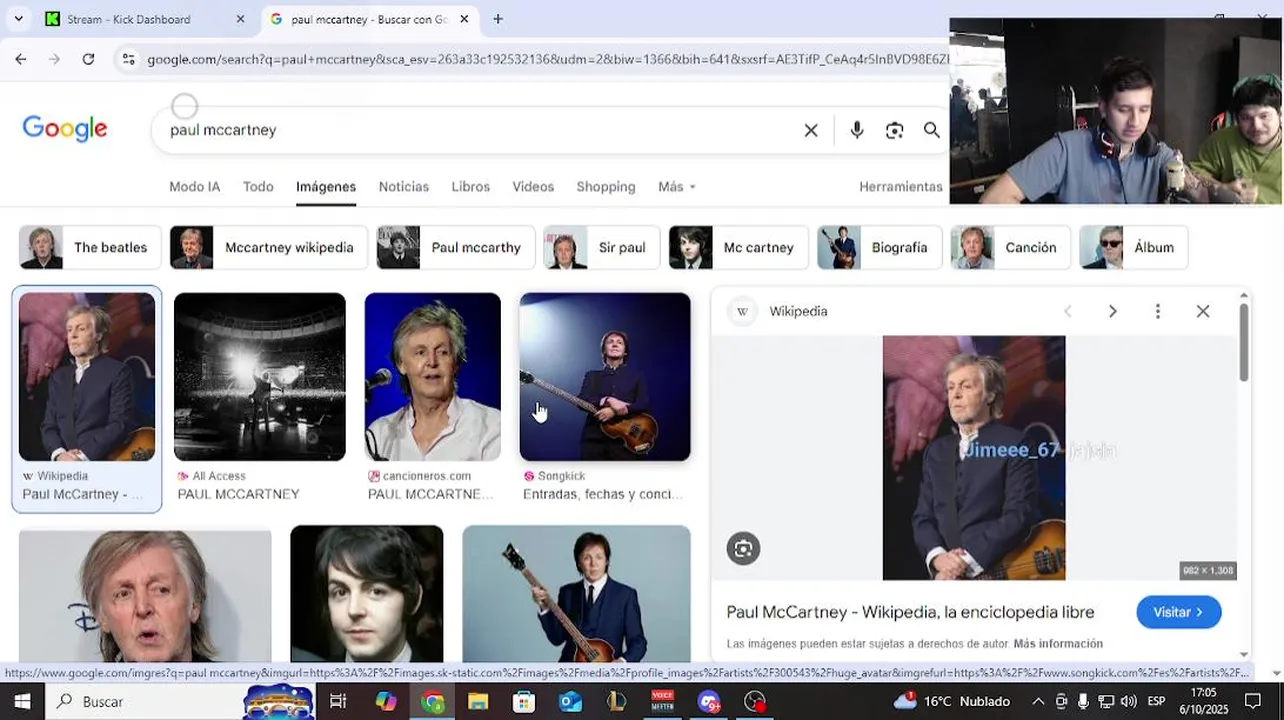The width and height of the screenshot is (1284, 720).
Task: Show next image in preview panel
Action: pyautogui.click(x=1112, y=311)
